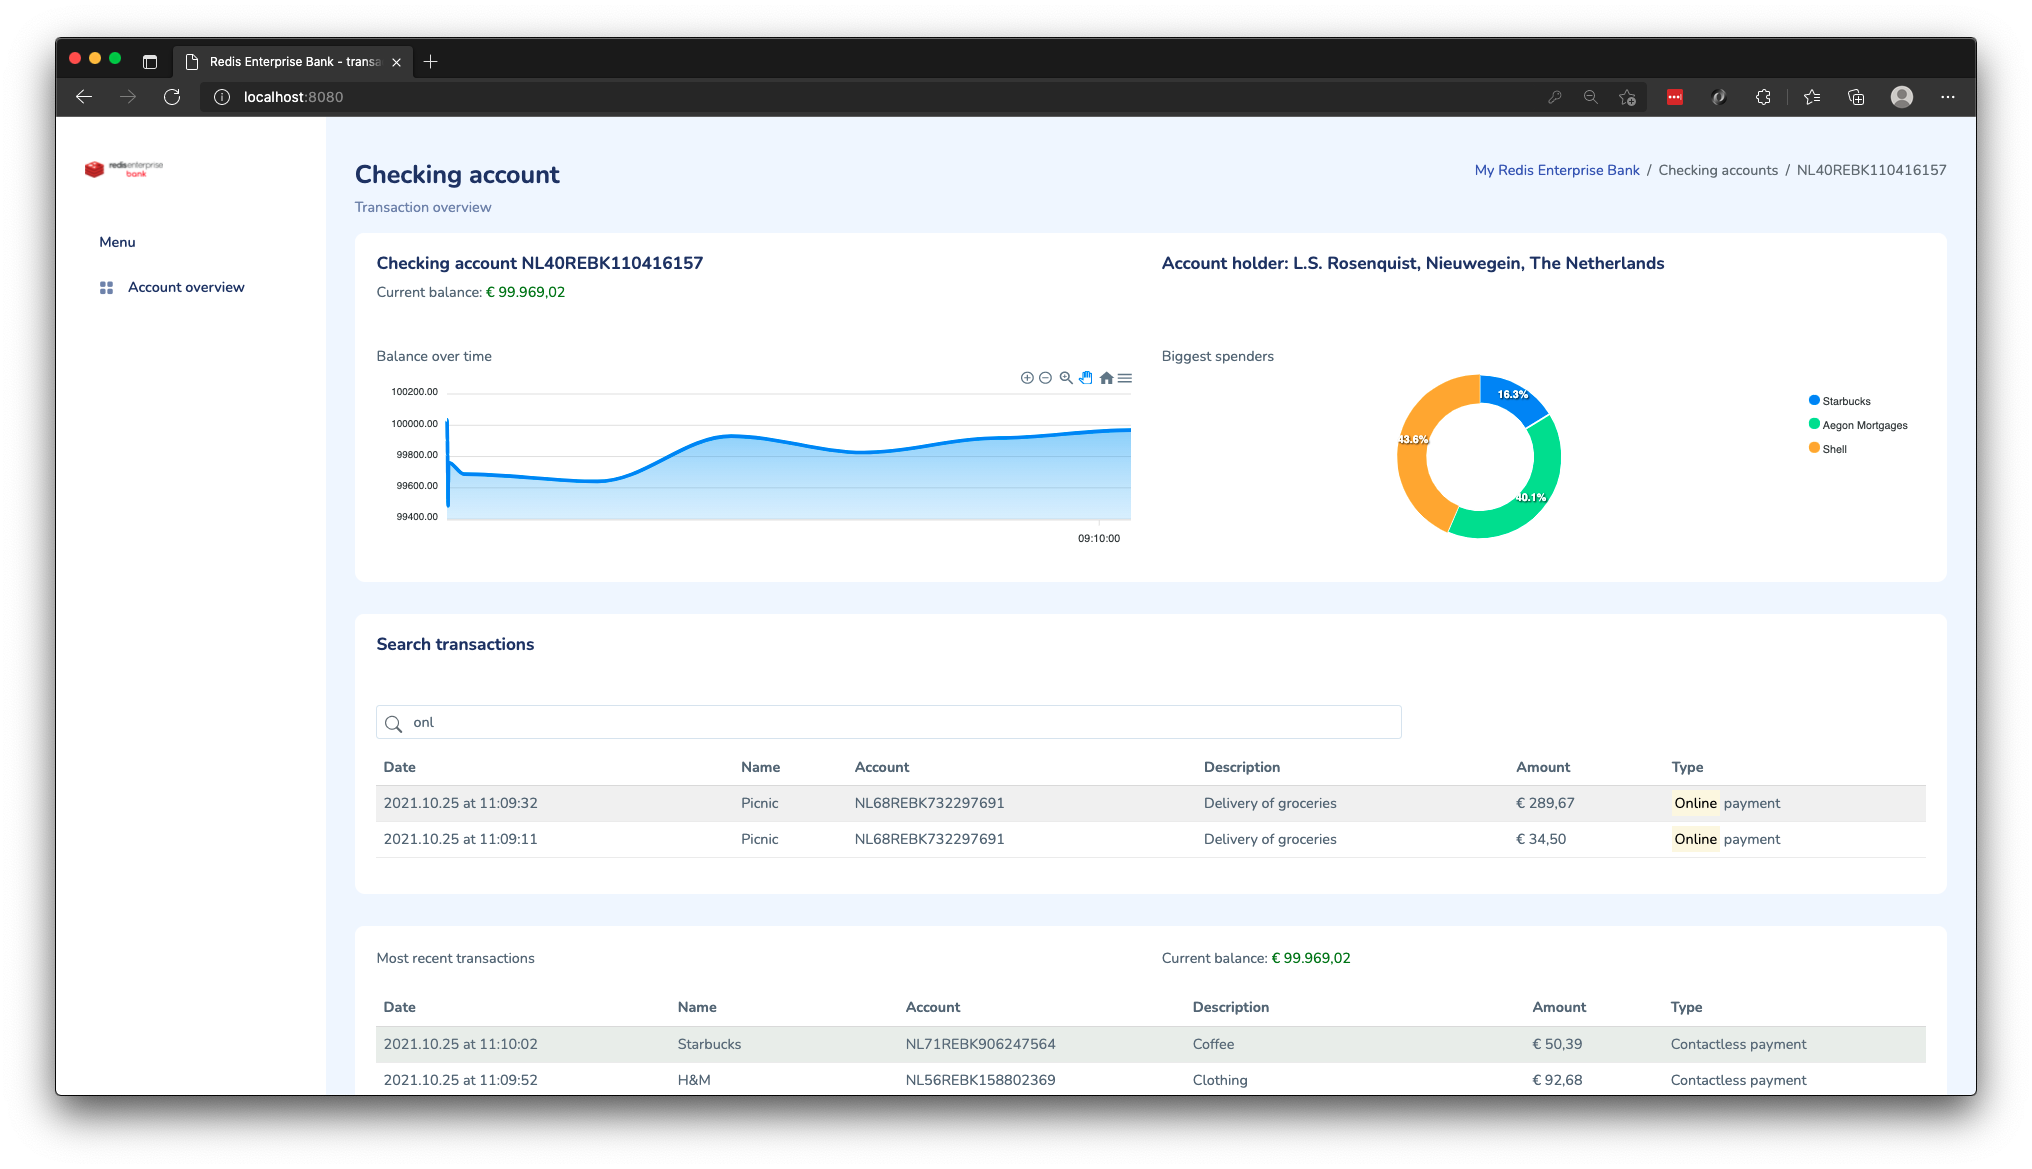Open browser extensions puzzle icon

pyautogui.click(x=1763, y=97)
